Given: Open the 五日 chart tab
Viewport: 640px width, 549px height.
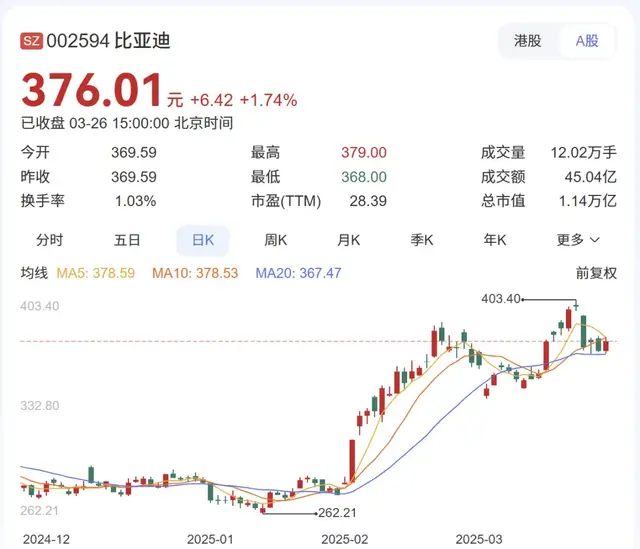Looking at the screenshot, I should (127, 240).
